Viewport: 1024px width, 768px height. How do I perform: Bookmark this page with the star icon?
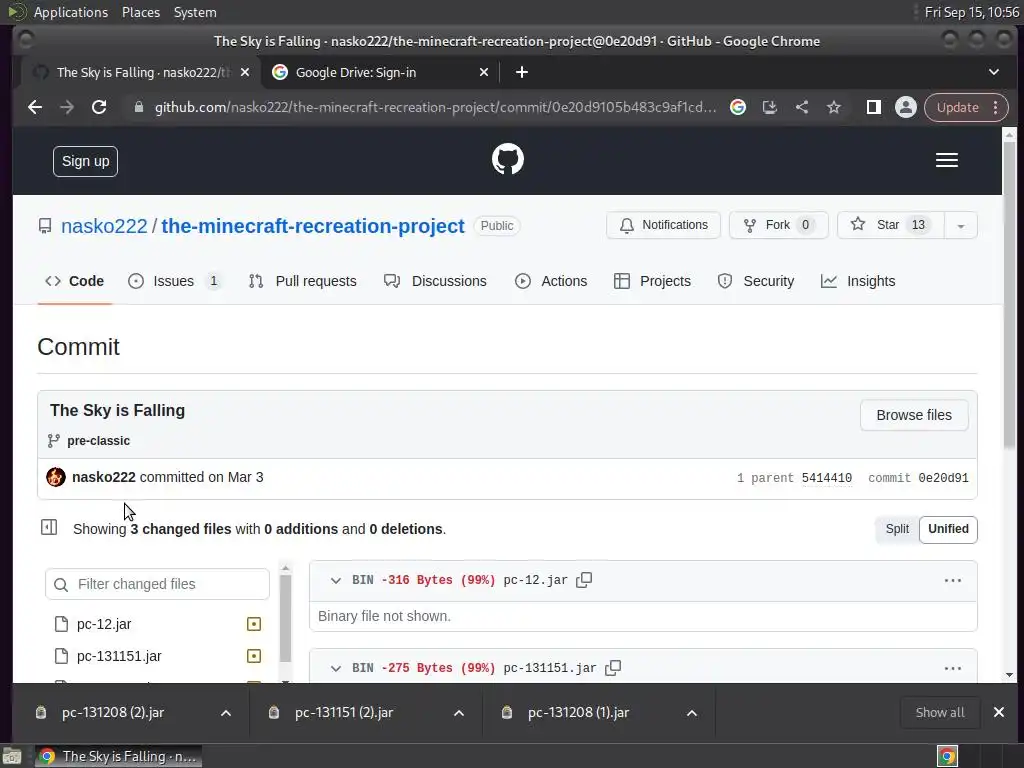pyautogui.click(x=834, y=107)
